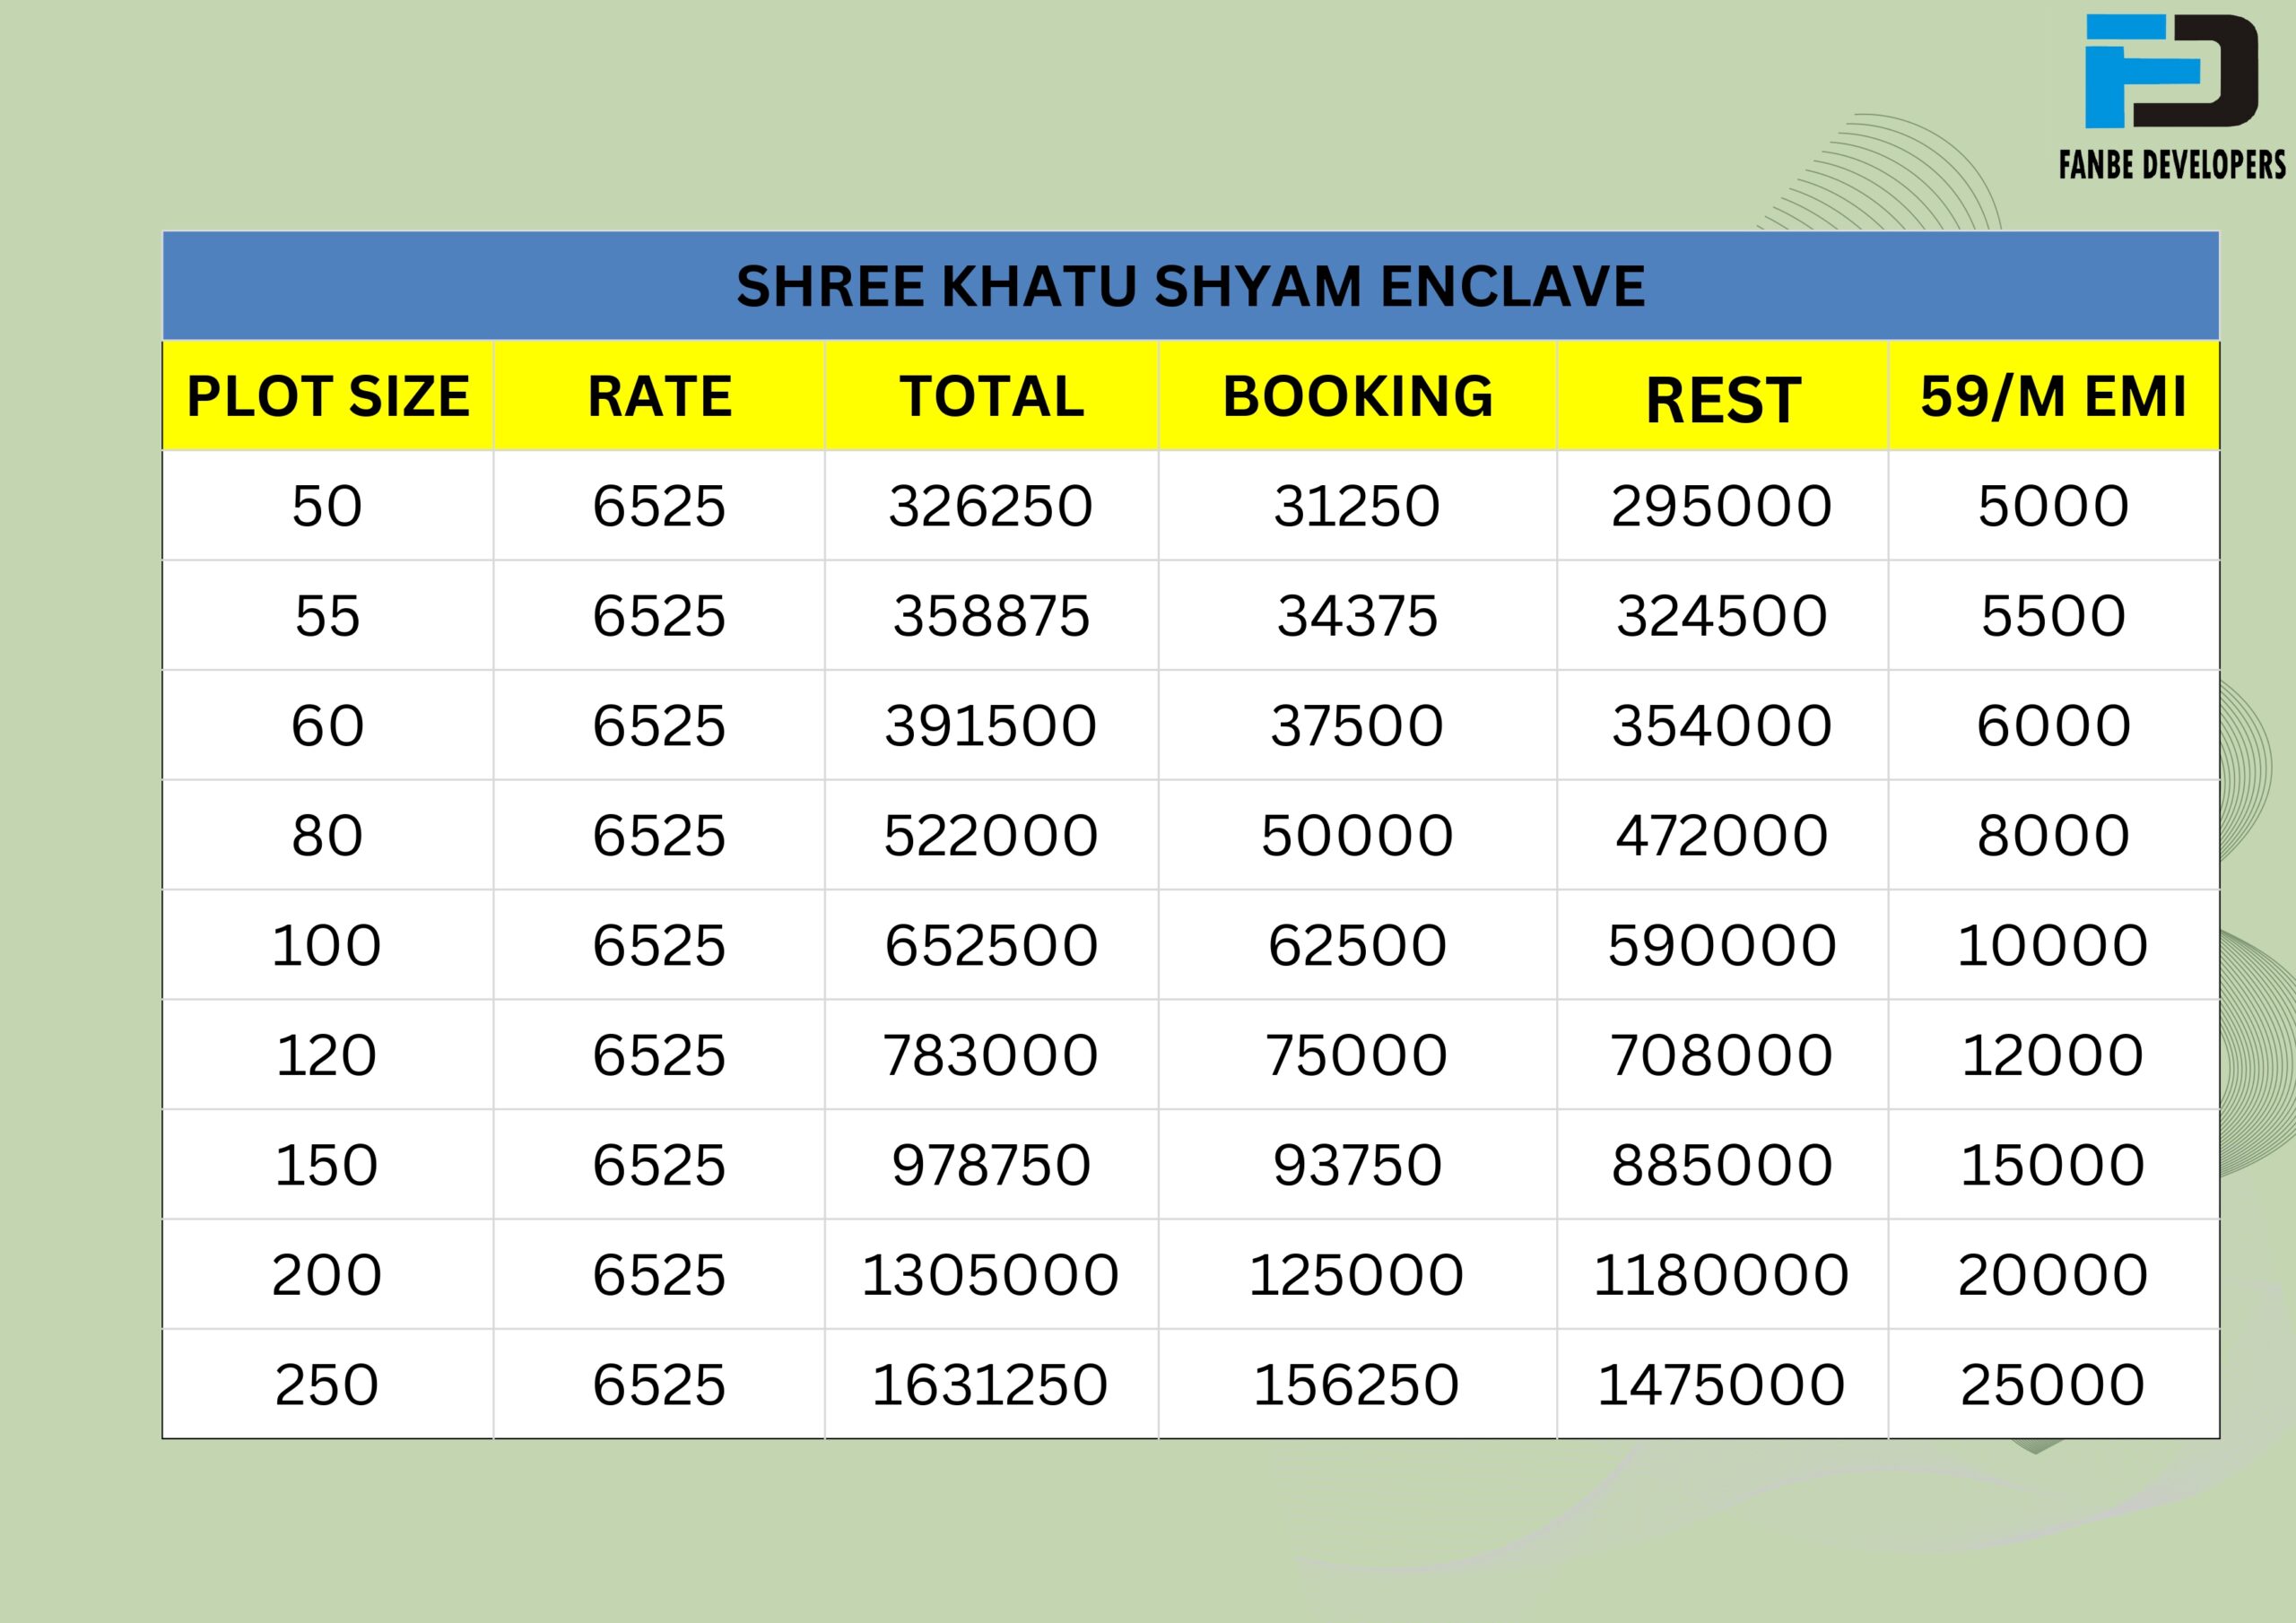
Task: Select the REST column header
Action: point(1722,400)
